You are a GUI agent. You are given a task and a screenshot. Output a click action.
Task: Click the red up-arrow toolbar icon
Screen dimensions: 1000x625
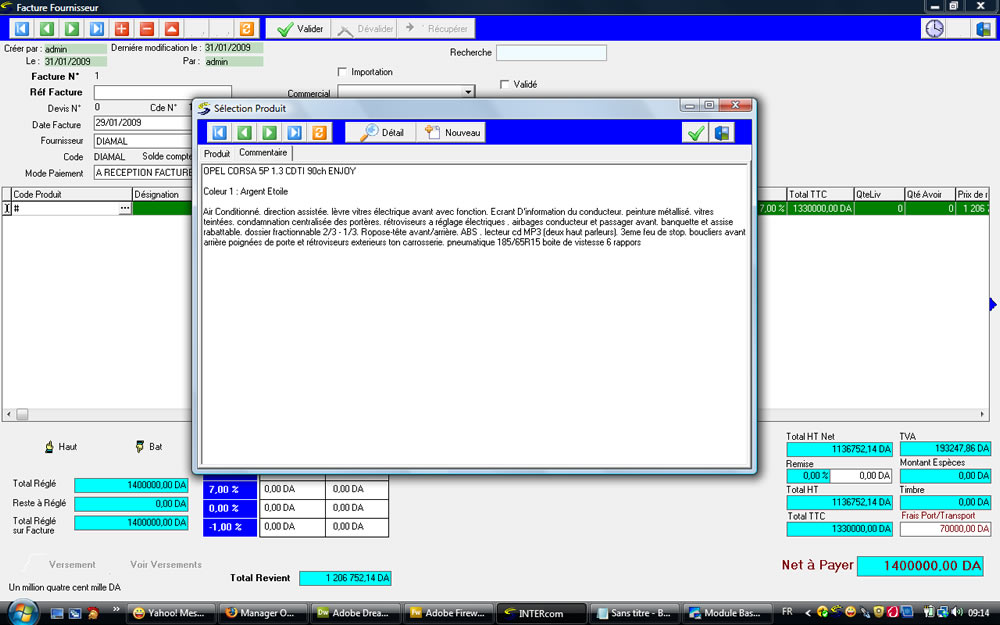coord(172,29)
